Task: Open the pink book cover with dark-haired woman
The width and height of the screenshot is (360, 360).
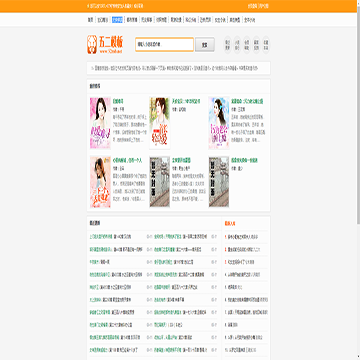Action: coord(100,123)
